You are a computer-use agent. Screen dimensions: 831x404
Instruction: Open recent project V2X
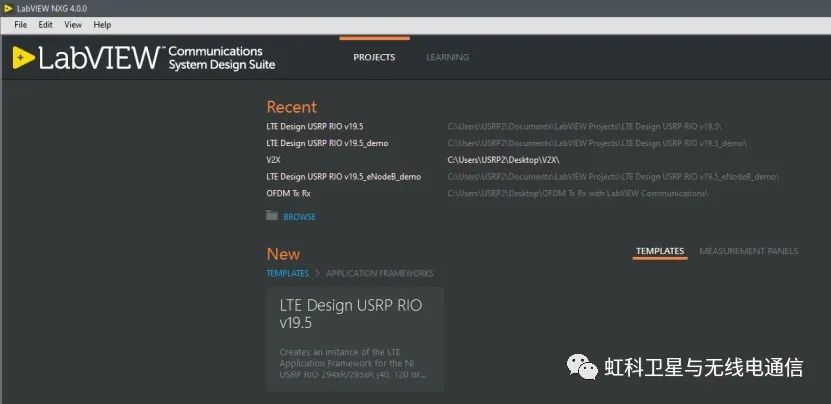tap(273, 160)
